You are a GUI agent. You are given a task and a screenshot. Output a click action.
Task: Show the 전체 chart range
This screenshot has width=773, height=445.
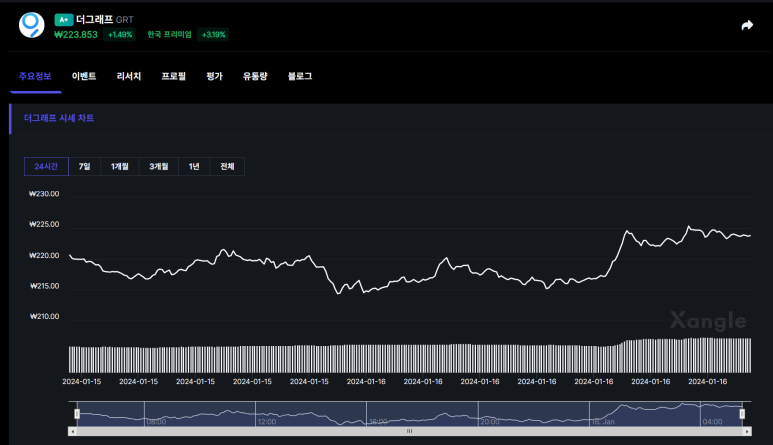[227, 167]
